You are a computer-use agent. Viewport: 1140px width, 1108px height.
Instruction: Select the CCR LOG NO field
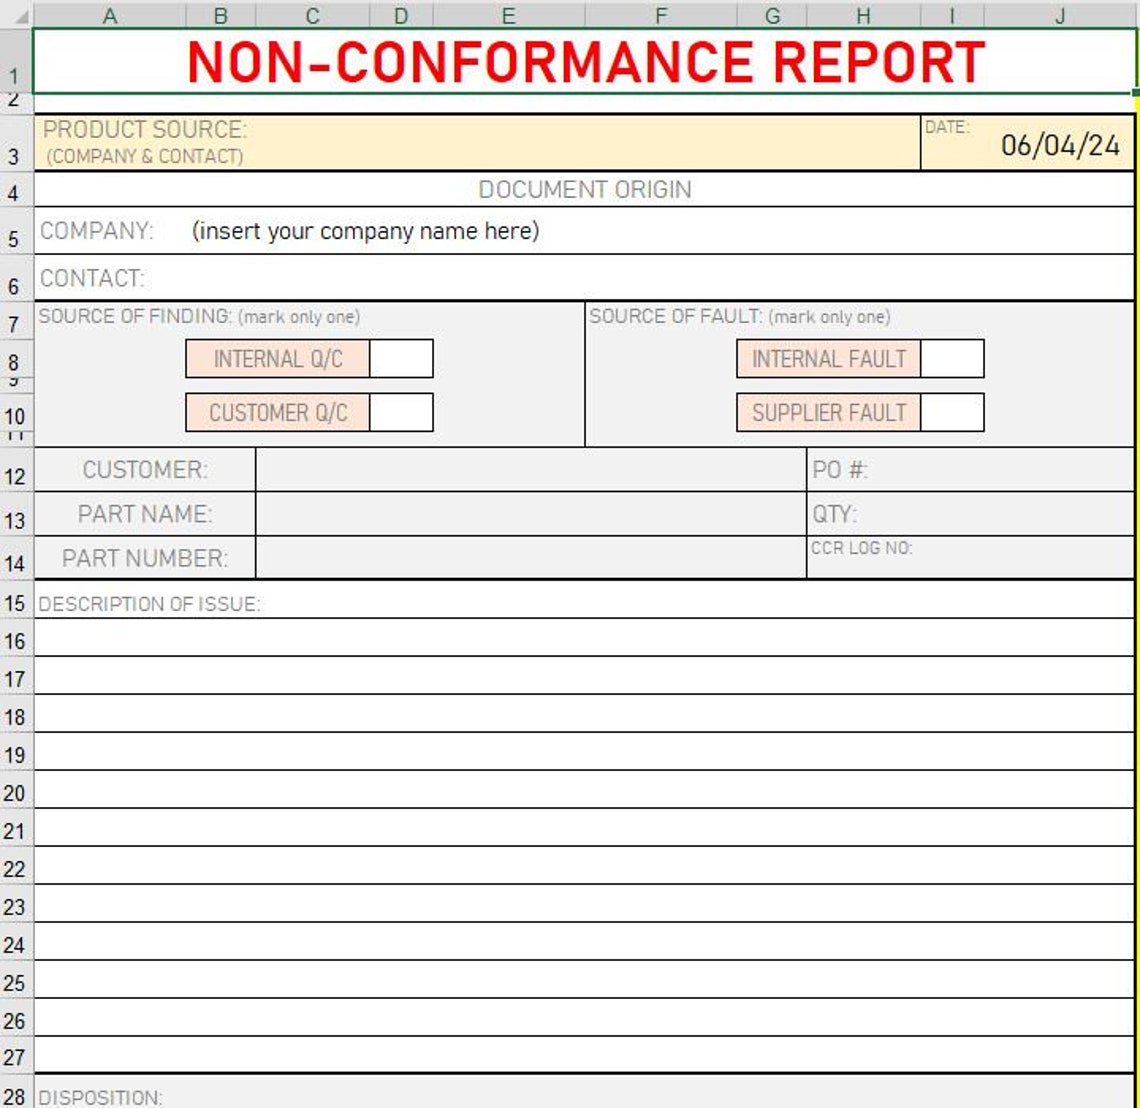pos(970,557)
